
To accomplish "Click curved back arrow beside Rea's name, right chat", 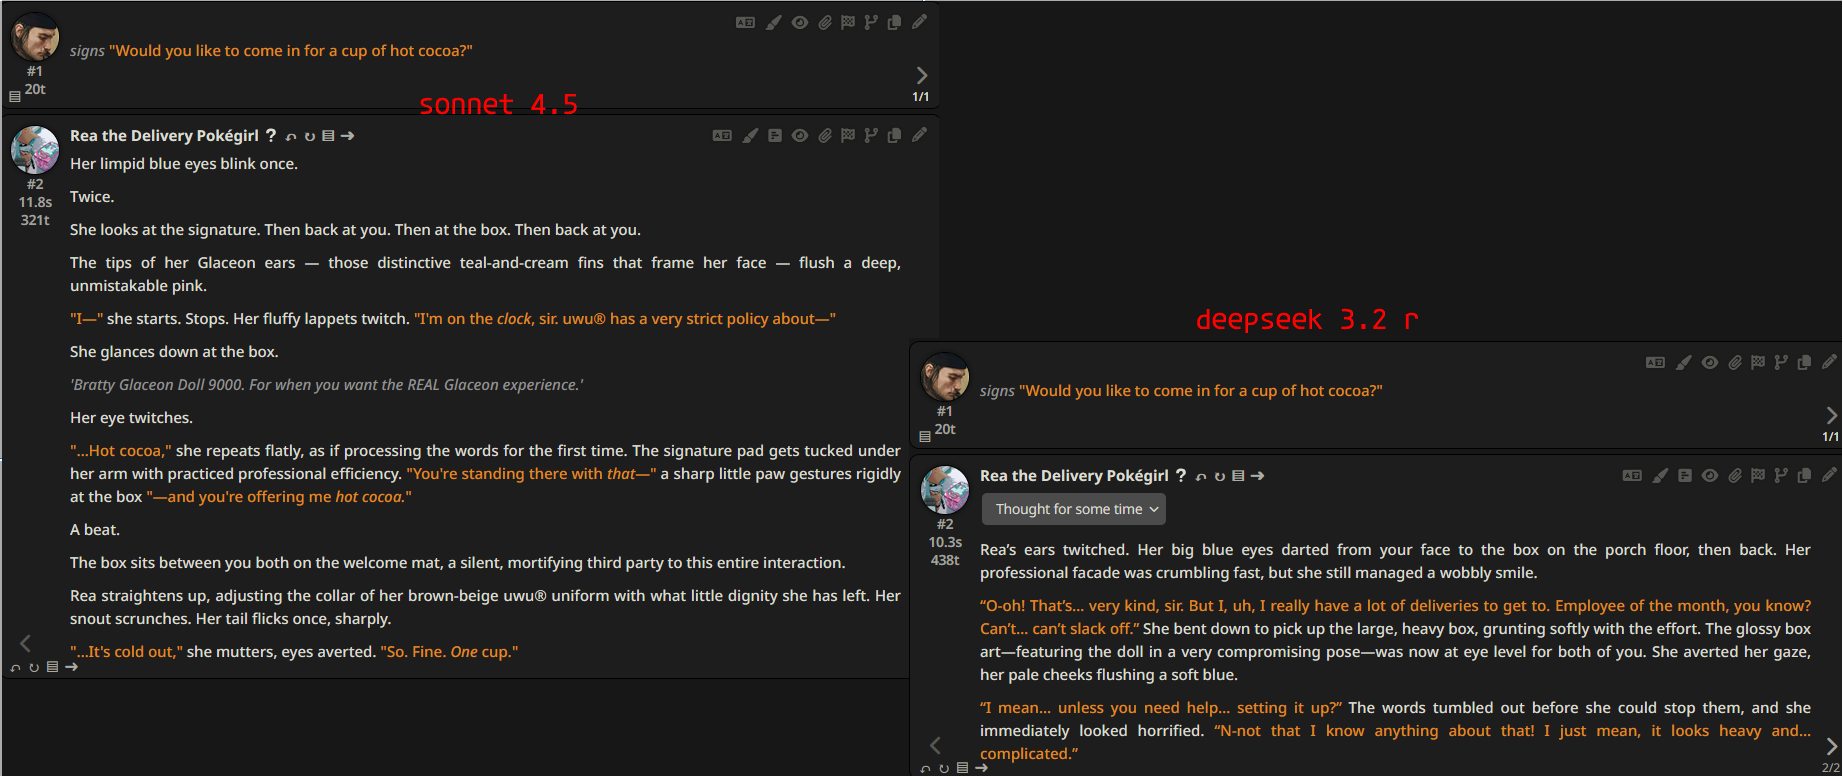I will pyautogui.click(x=1201, y=477).
